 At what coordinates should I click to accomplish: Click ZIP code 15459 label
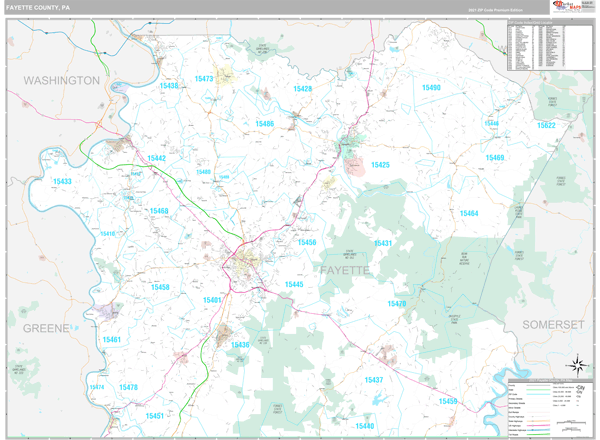coord(447,401)
